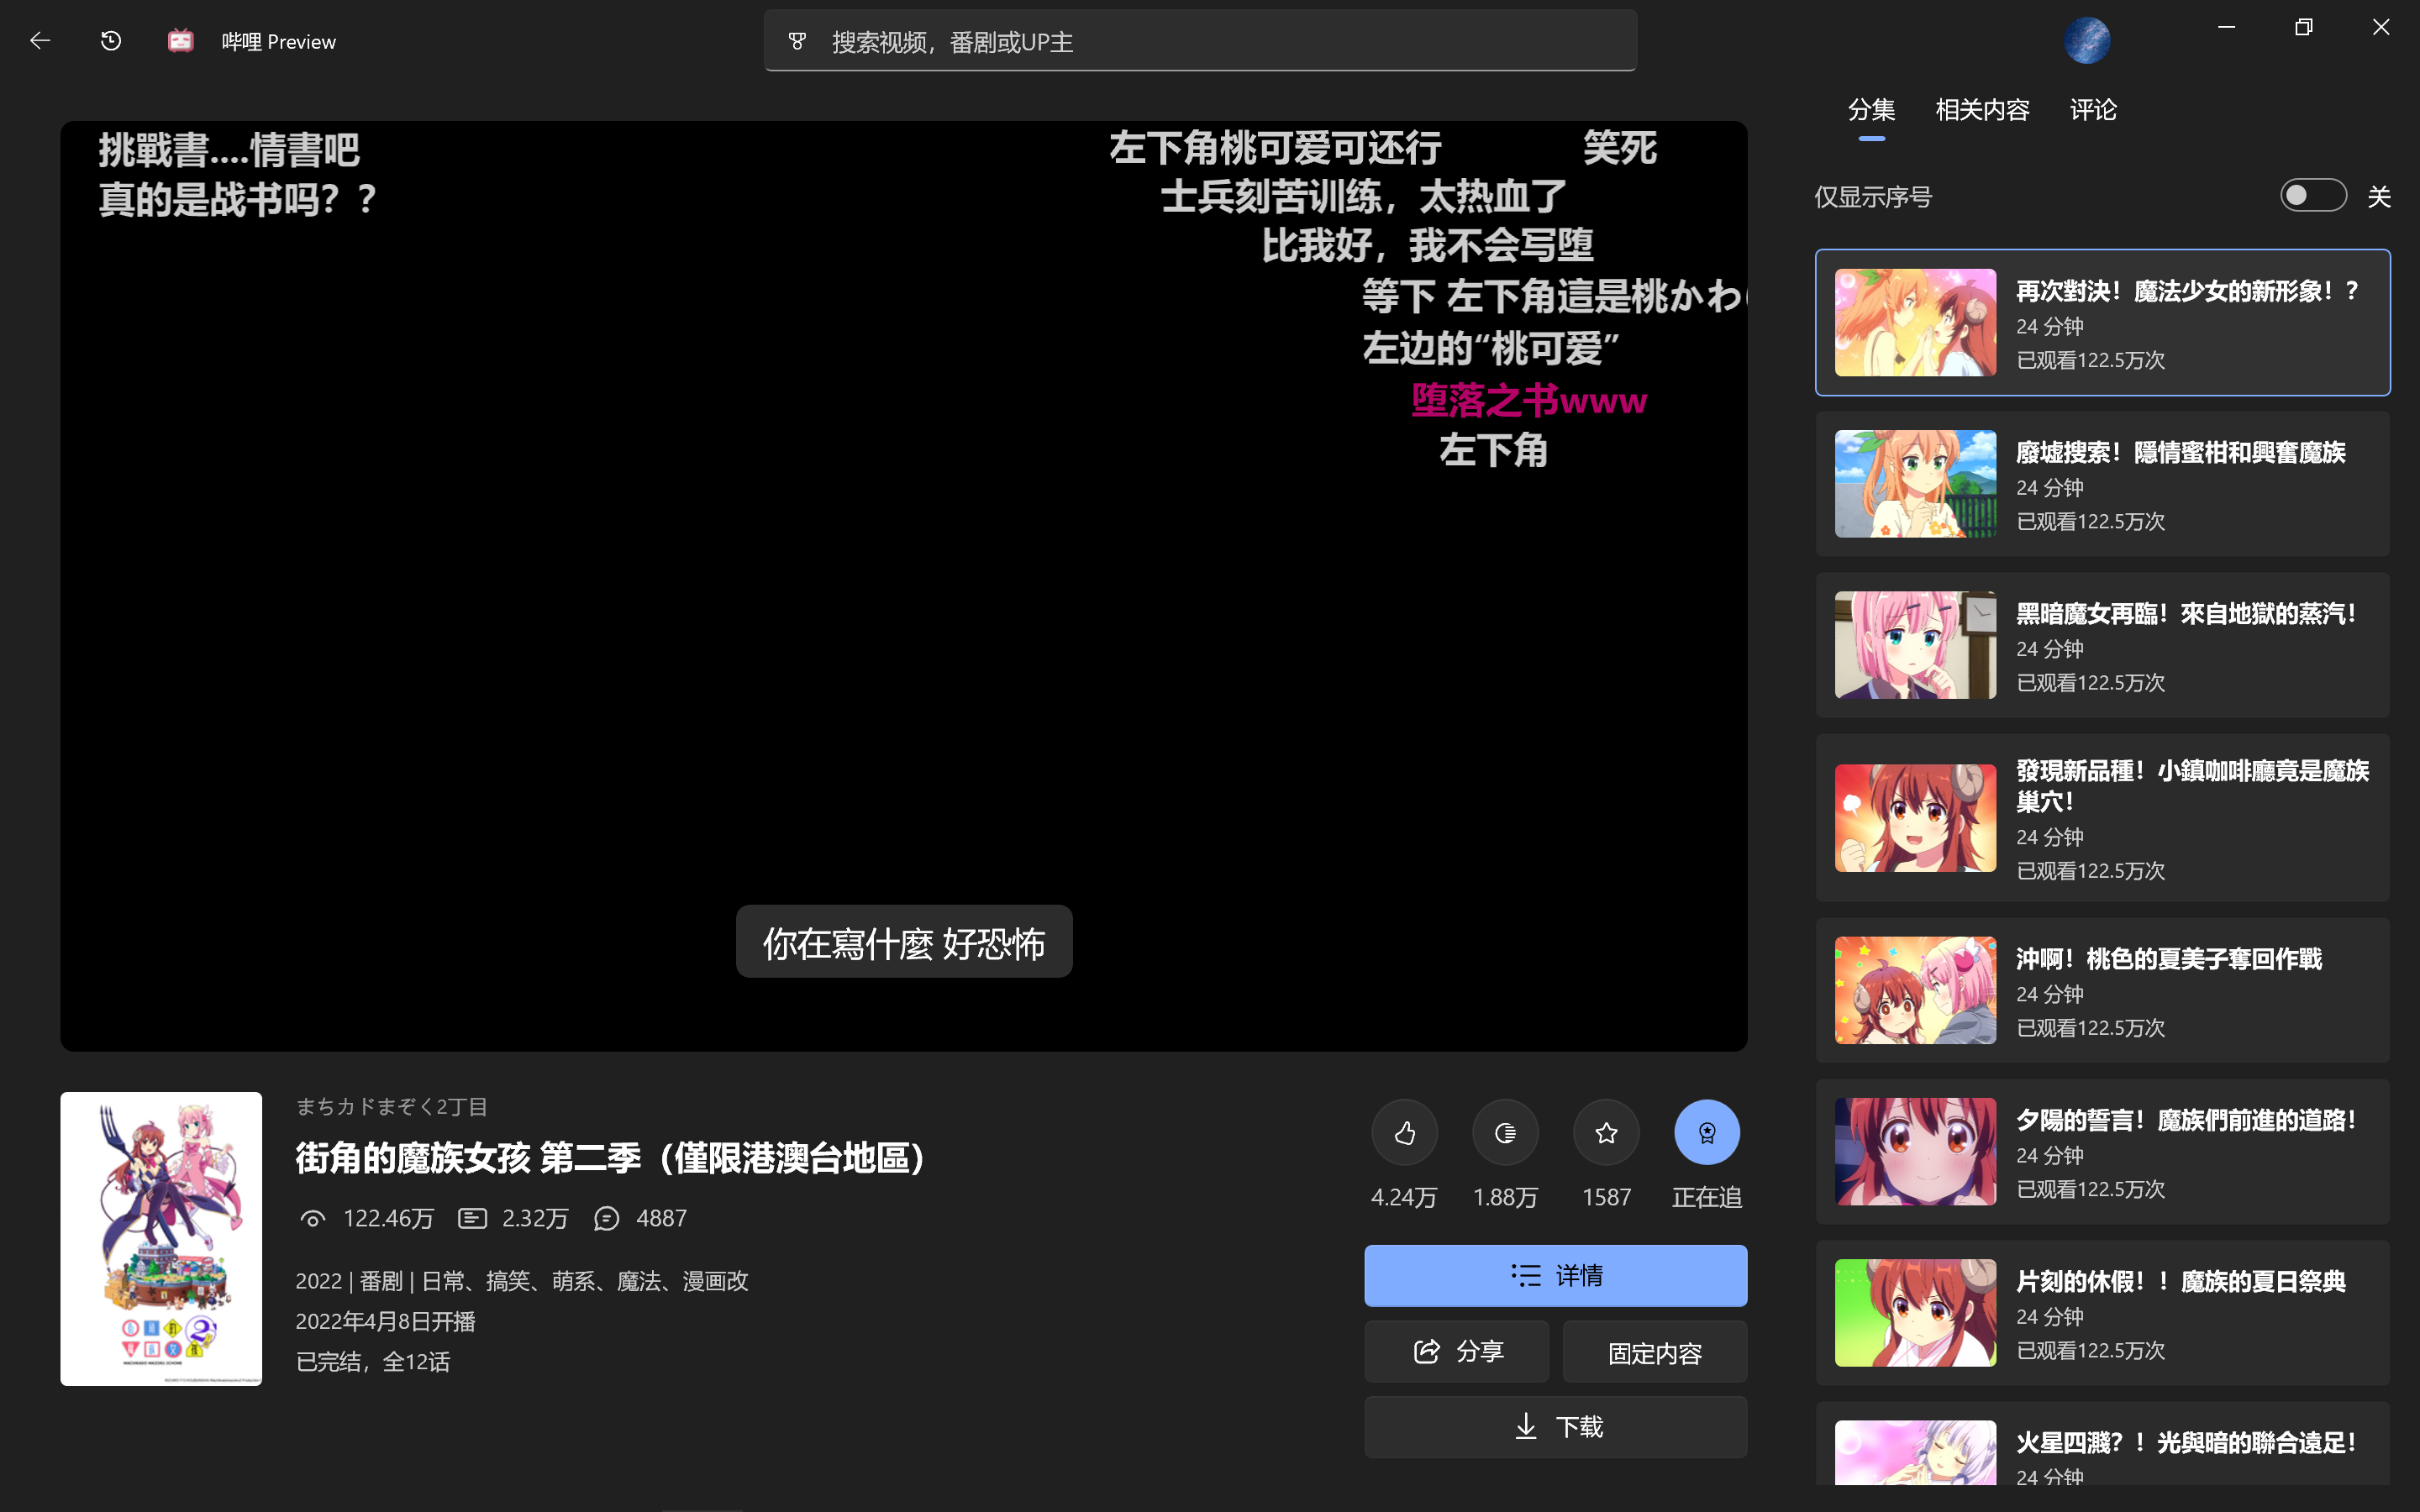Play episode 火星四濺？！光與暗的聯合遠足

click(2102, 1444)
